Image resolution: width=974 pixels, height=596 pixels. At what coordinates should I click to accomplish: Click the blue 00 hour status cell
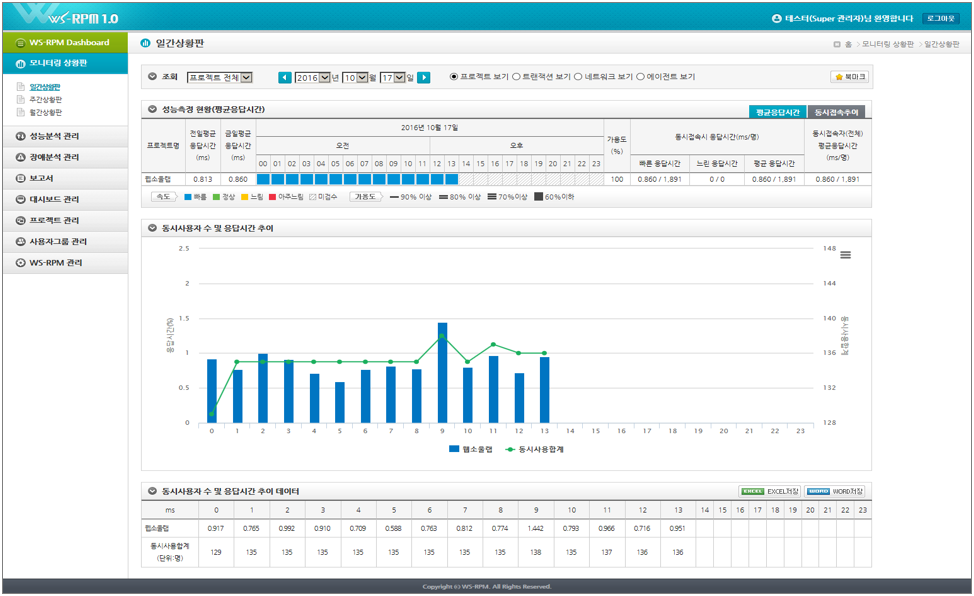[263, 179]
